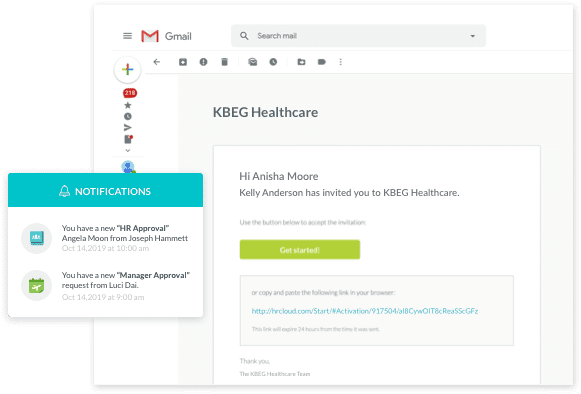The height and width of the screenshot is (394, 581).
Task: Open Snoozed messages in sidebar
Action: pyautogui.click(x=128, y=116)
